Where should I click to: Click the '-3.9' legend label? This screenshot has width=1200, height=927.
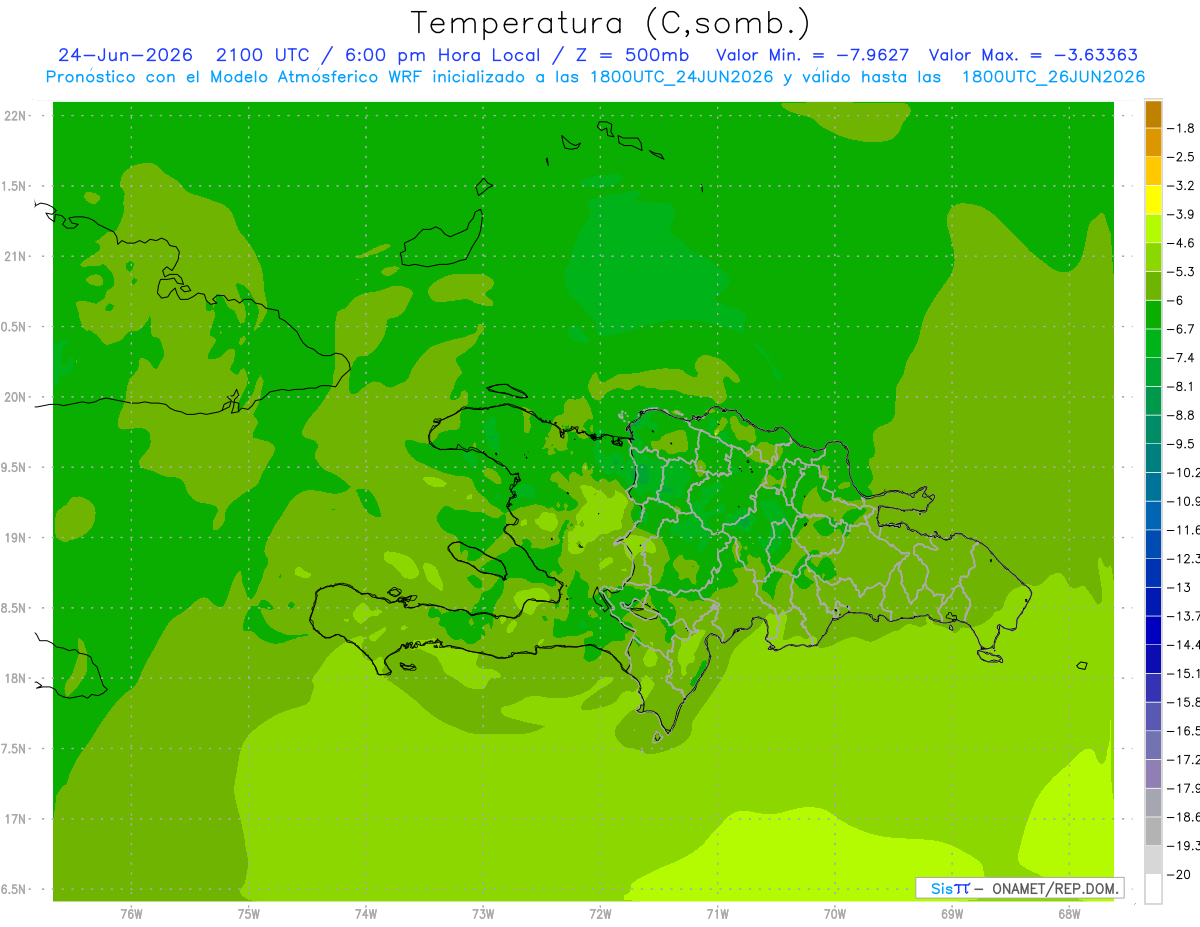click(x=1181, y=214)
